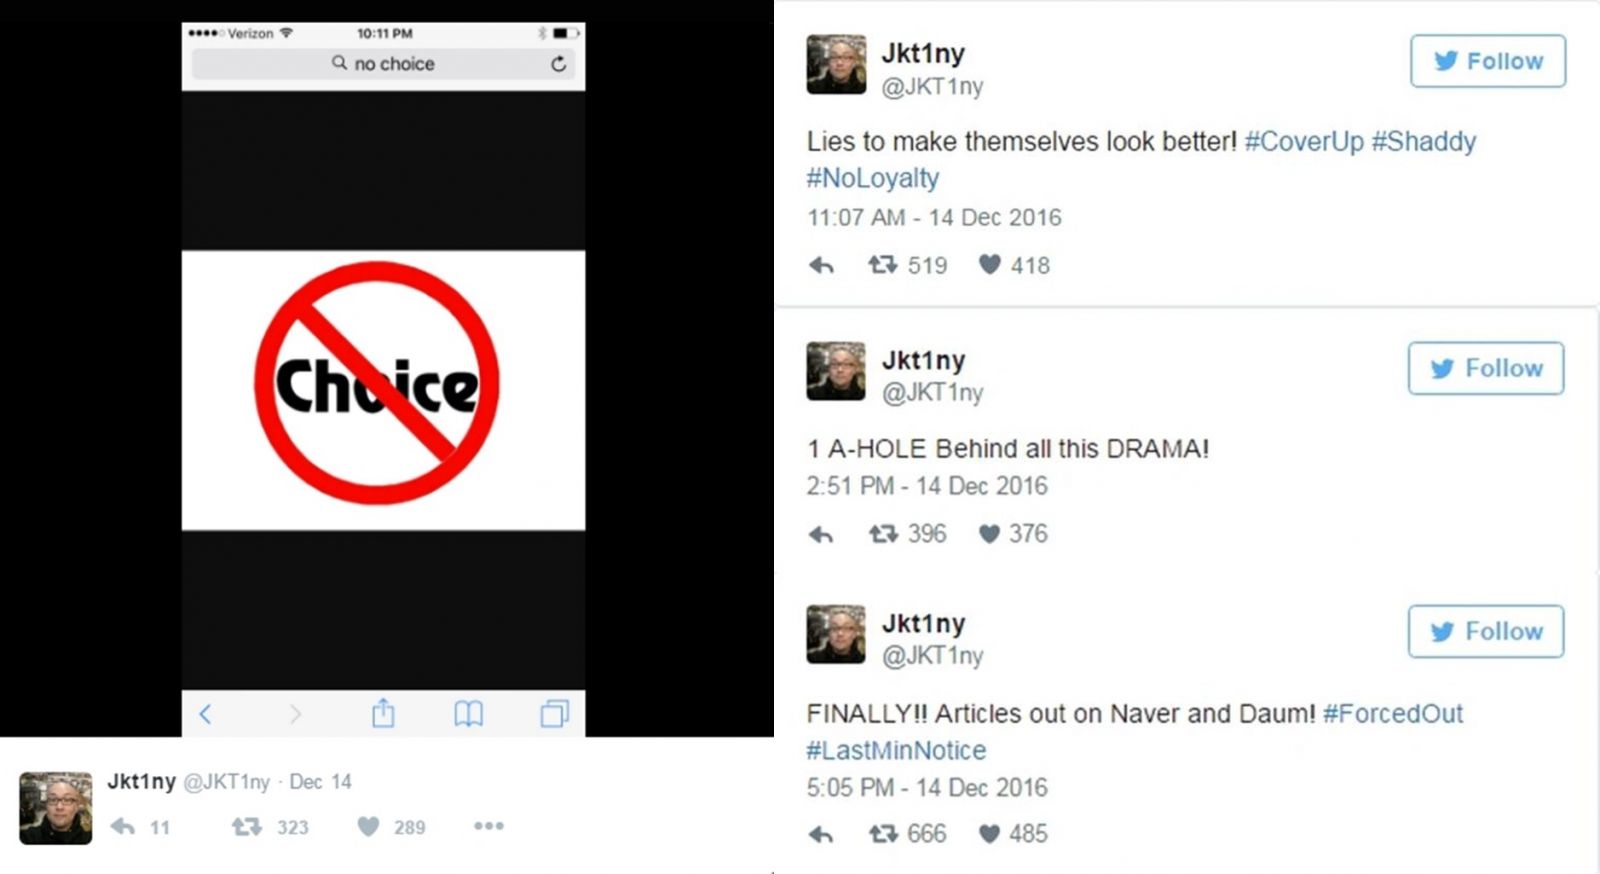The image size is (1600, 874).
Task: Reload the page with refresh icon
Action: [x=558, y=64]
